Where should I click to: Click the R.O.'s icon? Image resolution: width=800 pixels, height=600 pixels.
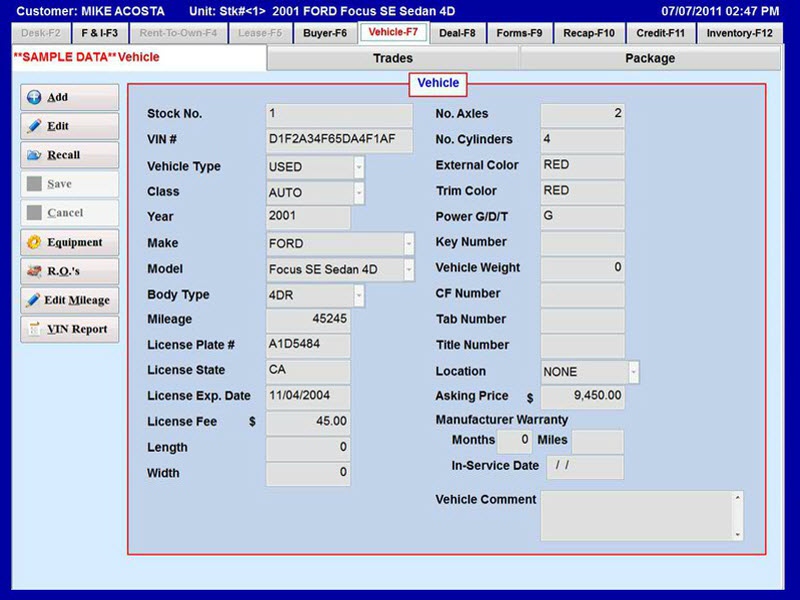33,271
